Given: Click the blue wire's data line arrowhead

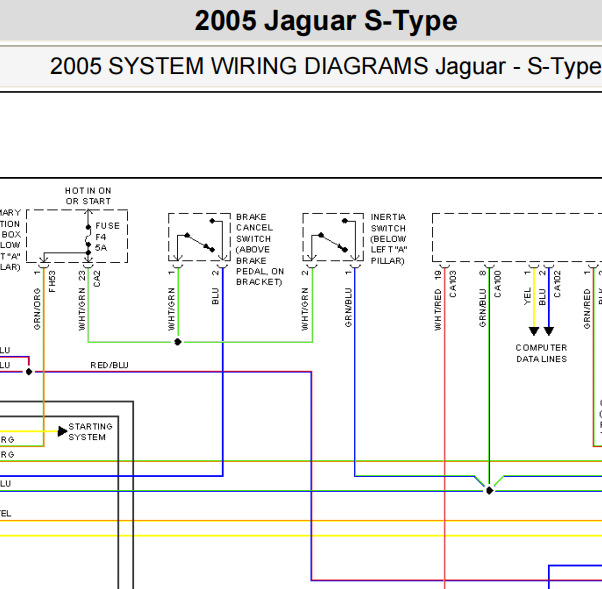Looking at the screenshot, I should click(549, 331).
